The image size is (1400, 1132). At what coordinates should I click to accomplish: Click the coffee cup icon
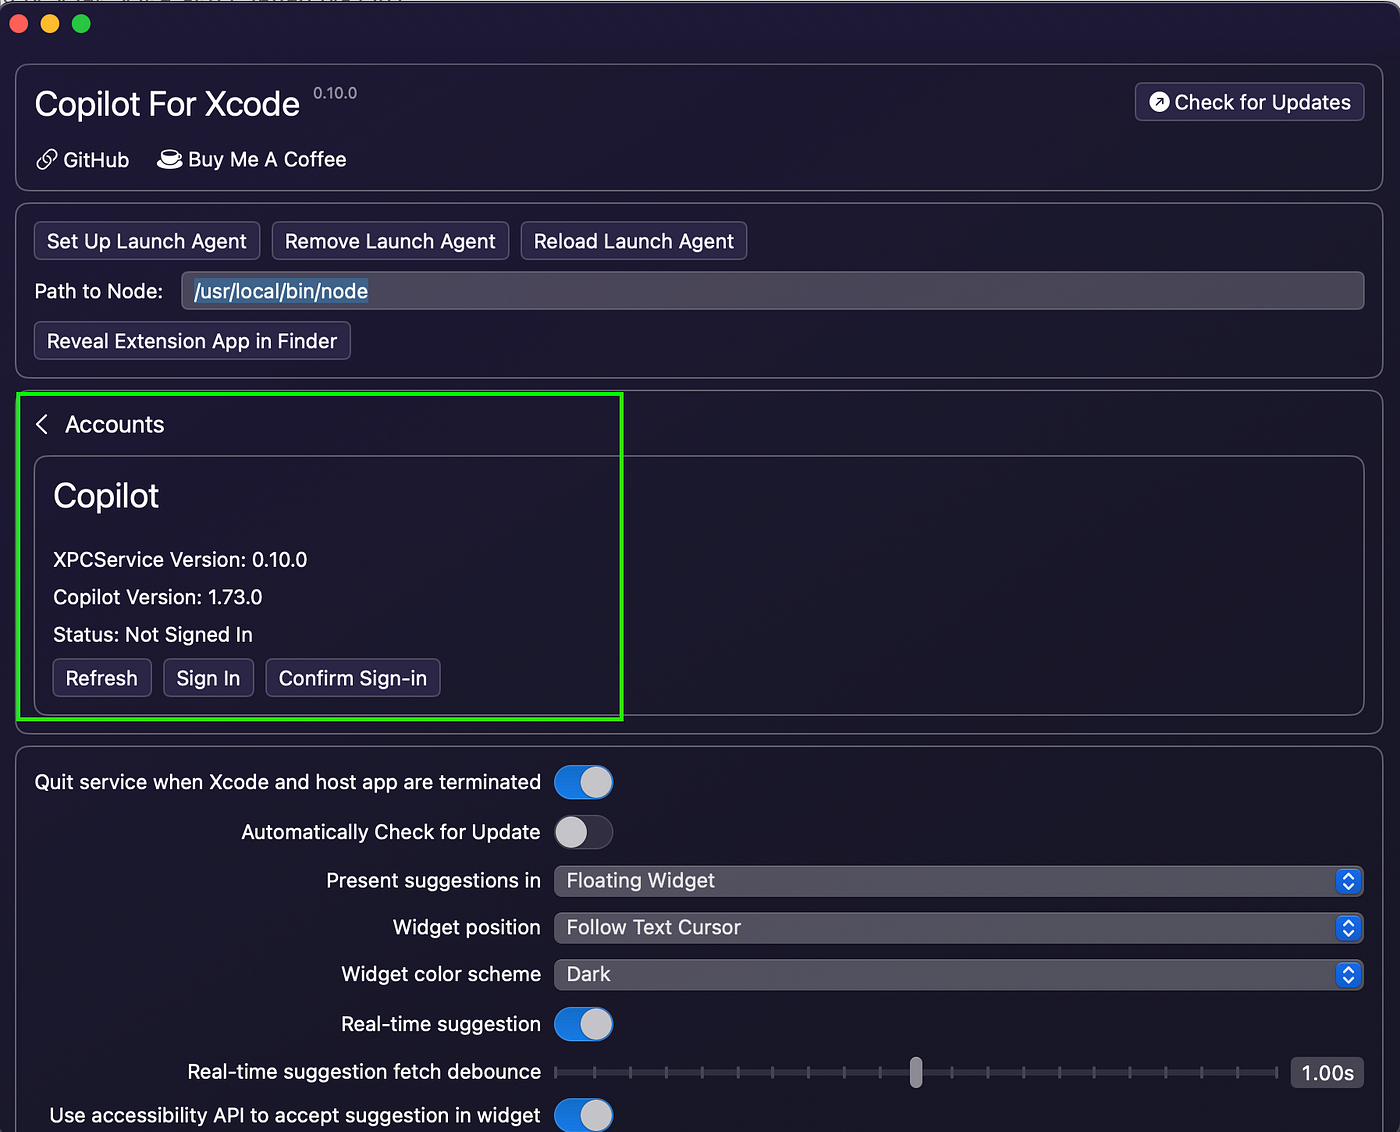pyautogui.click(x=170, y=160)
